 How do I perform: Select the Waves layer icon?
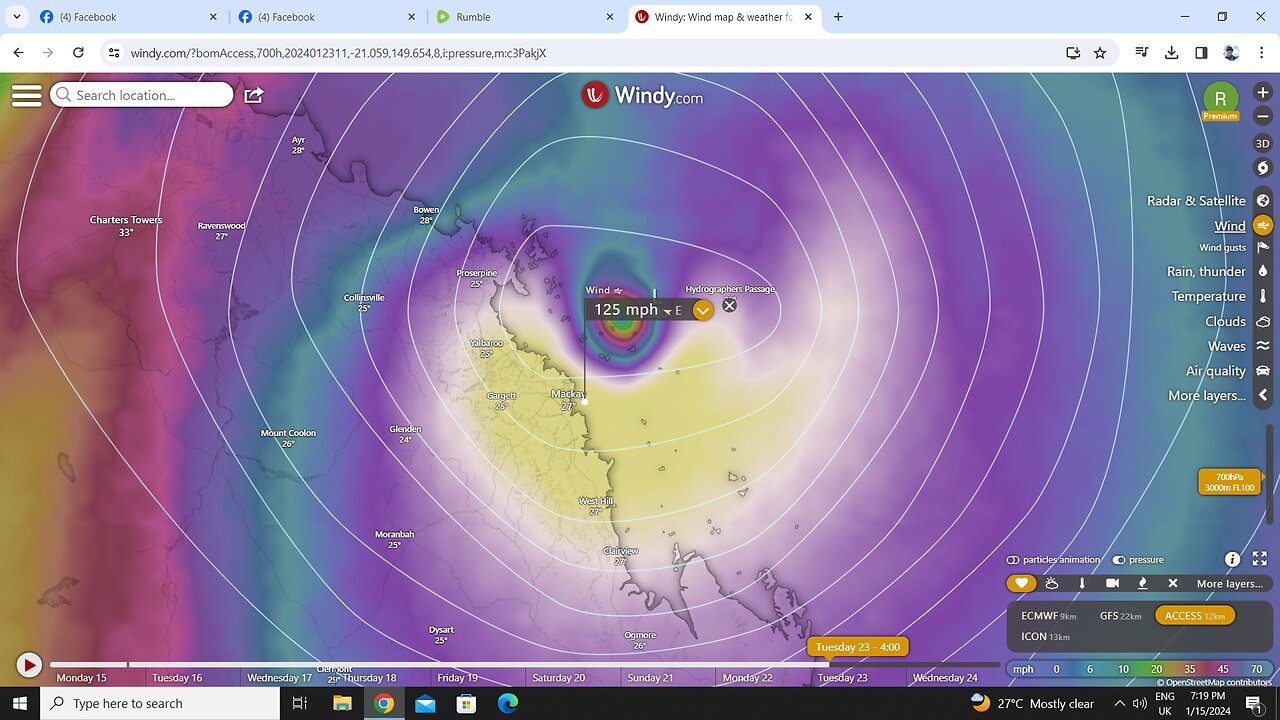click(x=1263, y=346)
